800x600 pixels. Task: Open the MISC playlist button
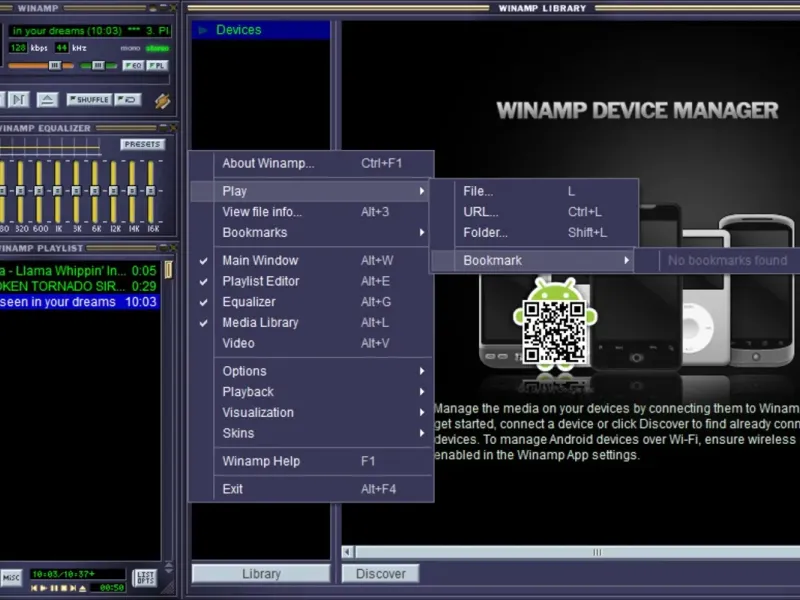coord(11,578)
